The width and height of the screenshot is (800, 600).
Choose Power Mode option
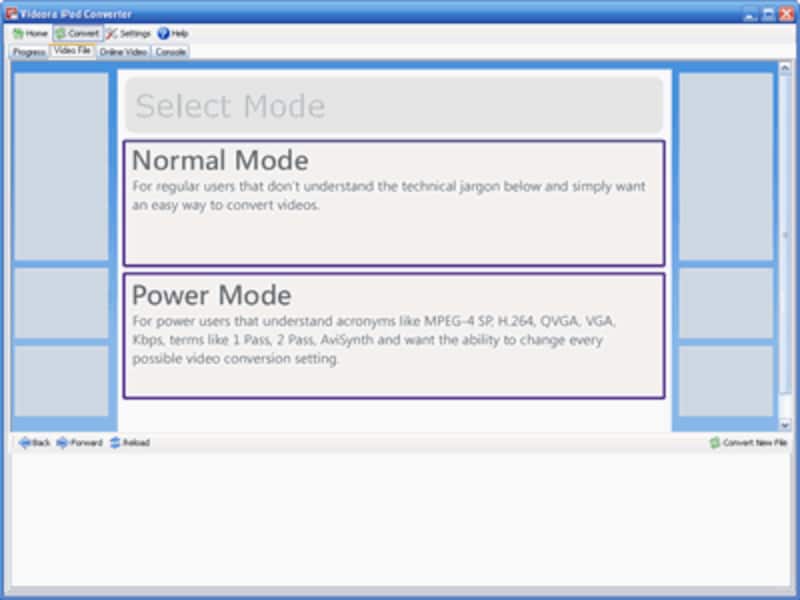coord(393,335)
